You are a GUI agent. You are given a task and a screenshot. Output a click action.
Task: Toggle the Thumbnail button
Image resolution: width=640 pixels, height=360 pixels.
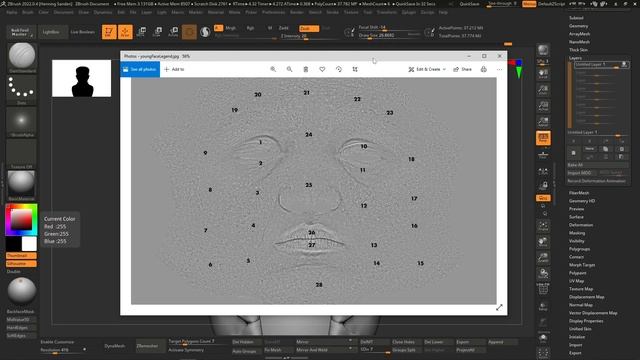coord(21,256)
